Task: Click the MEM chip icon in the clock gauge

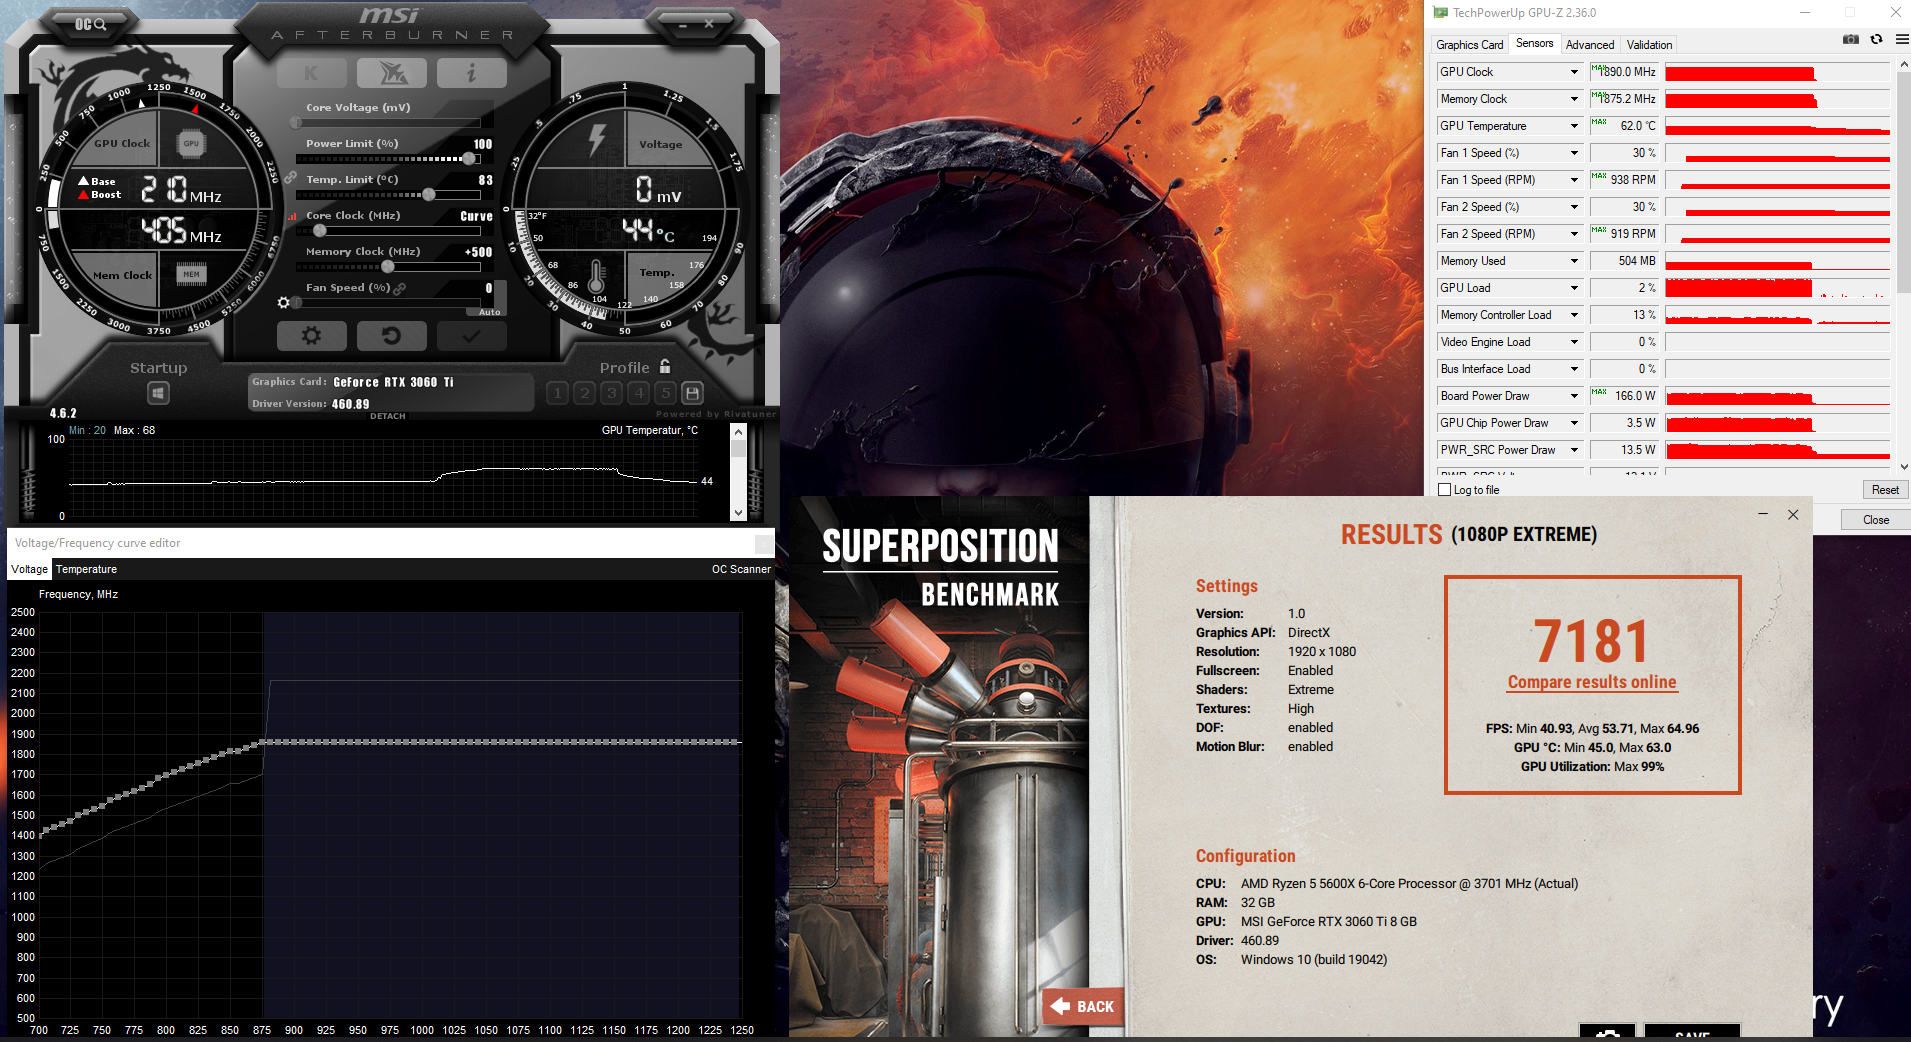Action: [191, 274]
